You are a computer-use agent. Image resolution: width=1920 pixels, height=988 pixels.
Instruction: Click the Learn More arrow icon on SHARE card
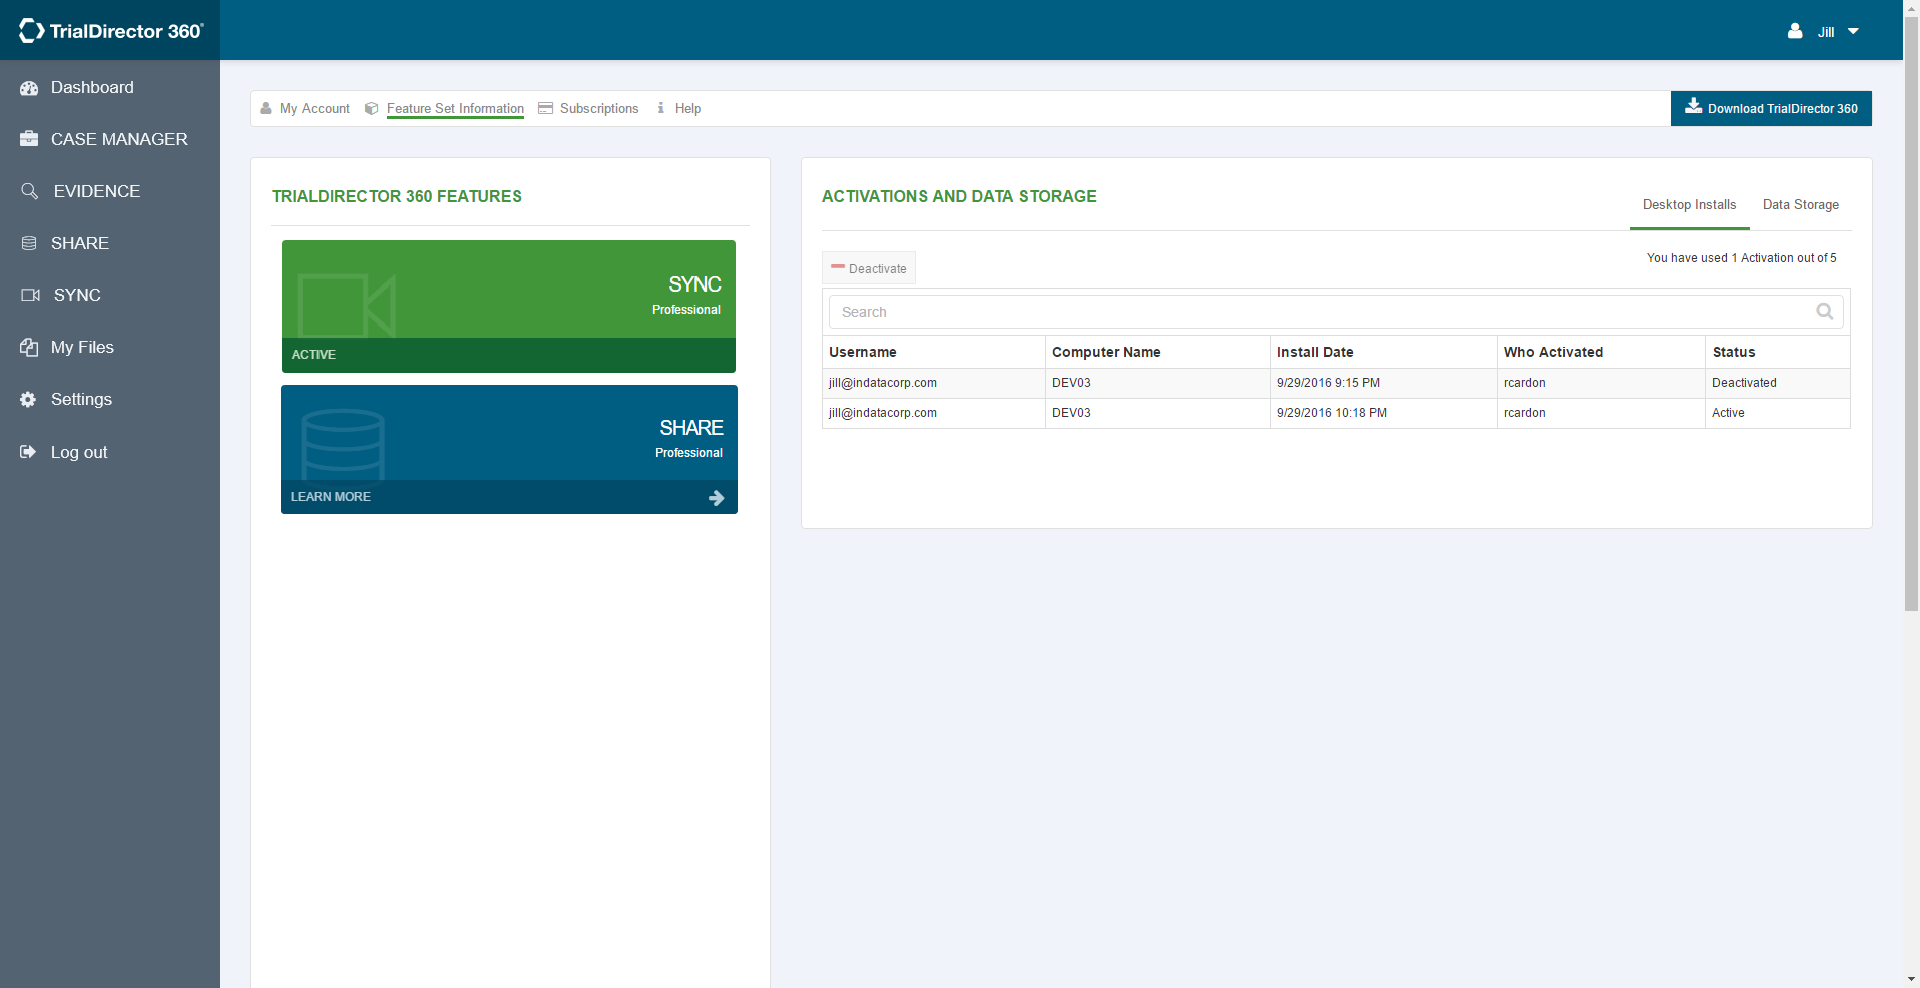tap(717, 498)
